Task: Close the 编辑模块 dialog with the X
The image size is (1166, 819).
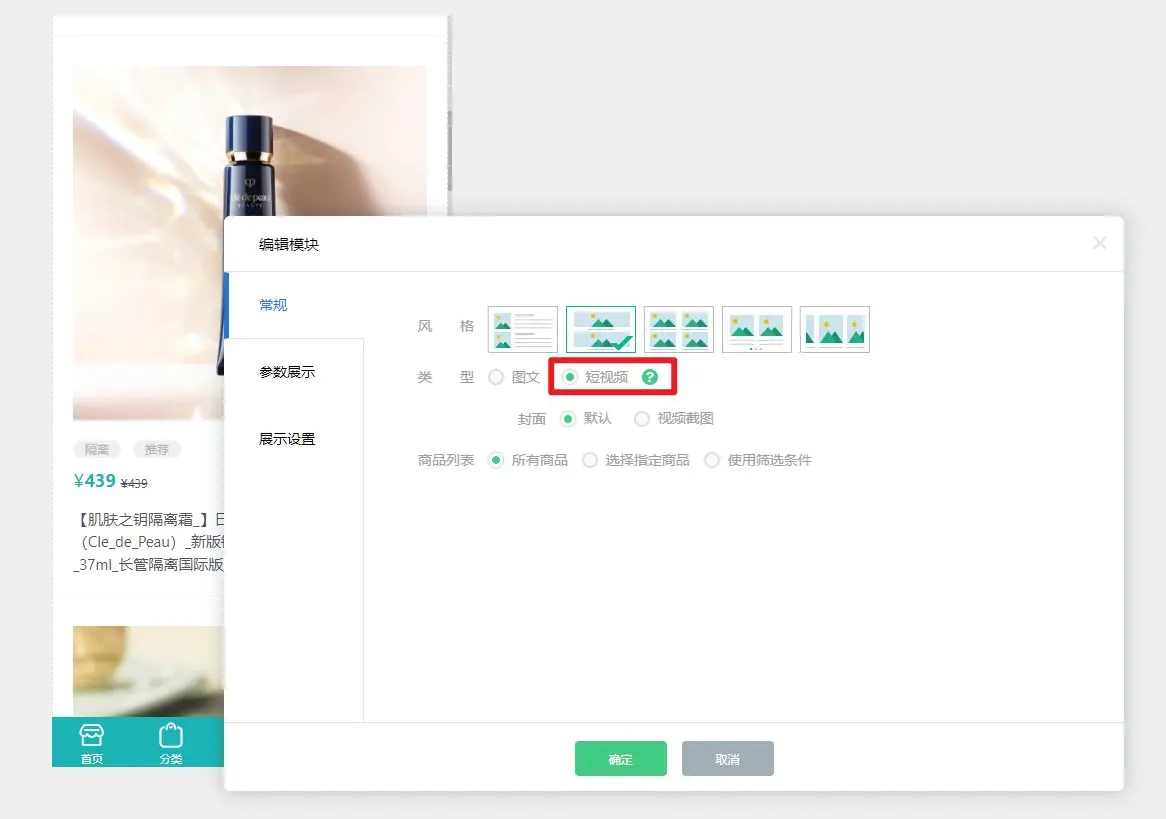Action: (1099, 243)
